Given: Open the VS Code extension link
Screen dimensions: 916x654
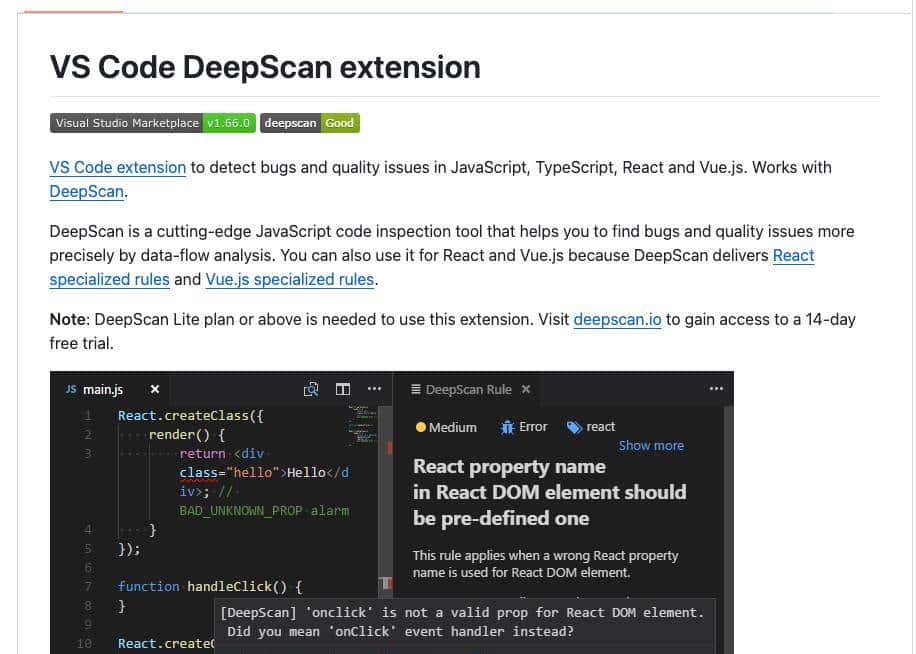Looking at the screenshot, I should (118, 167).
